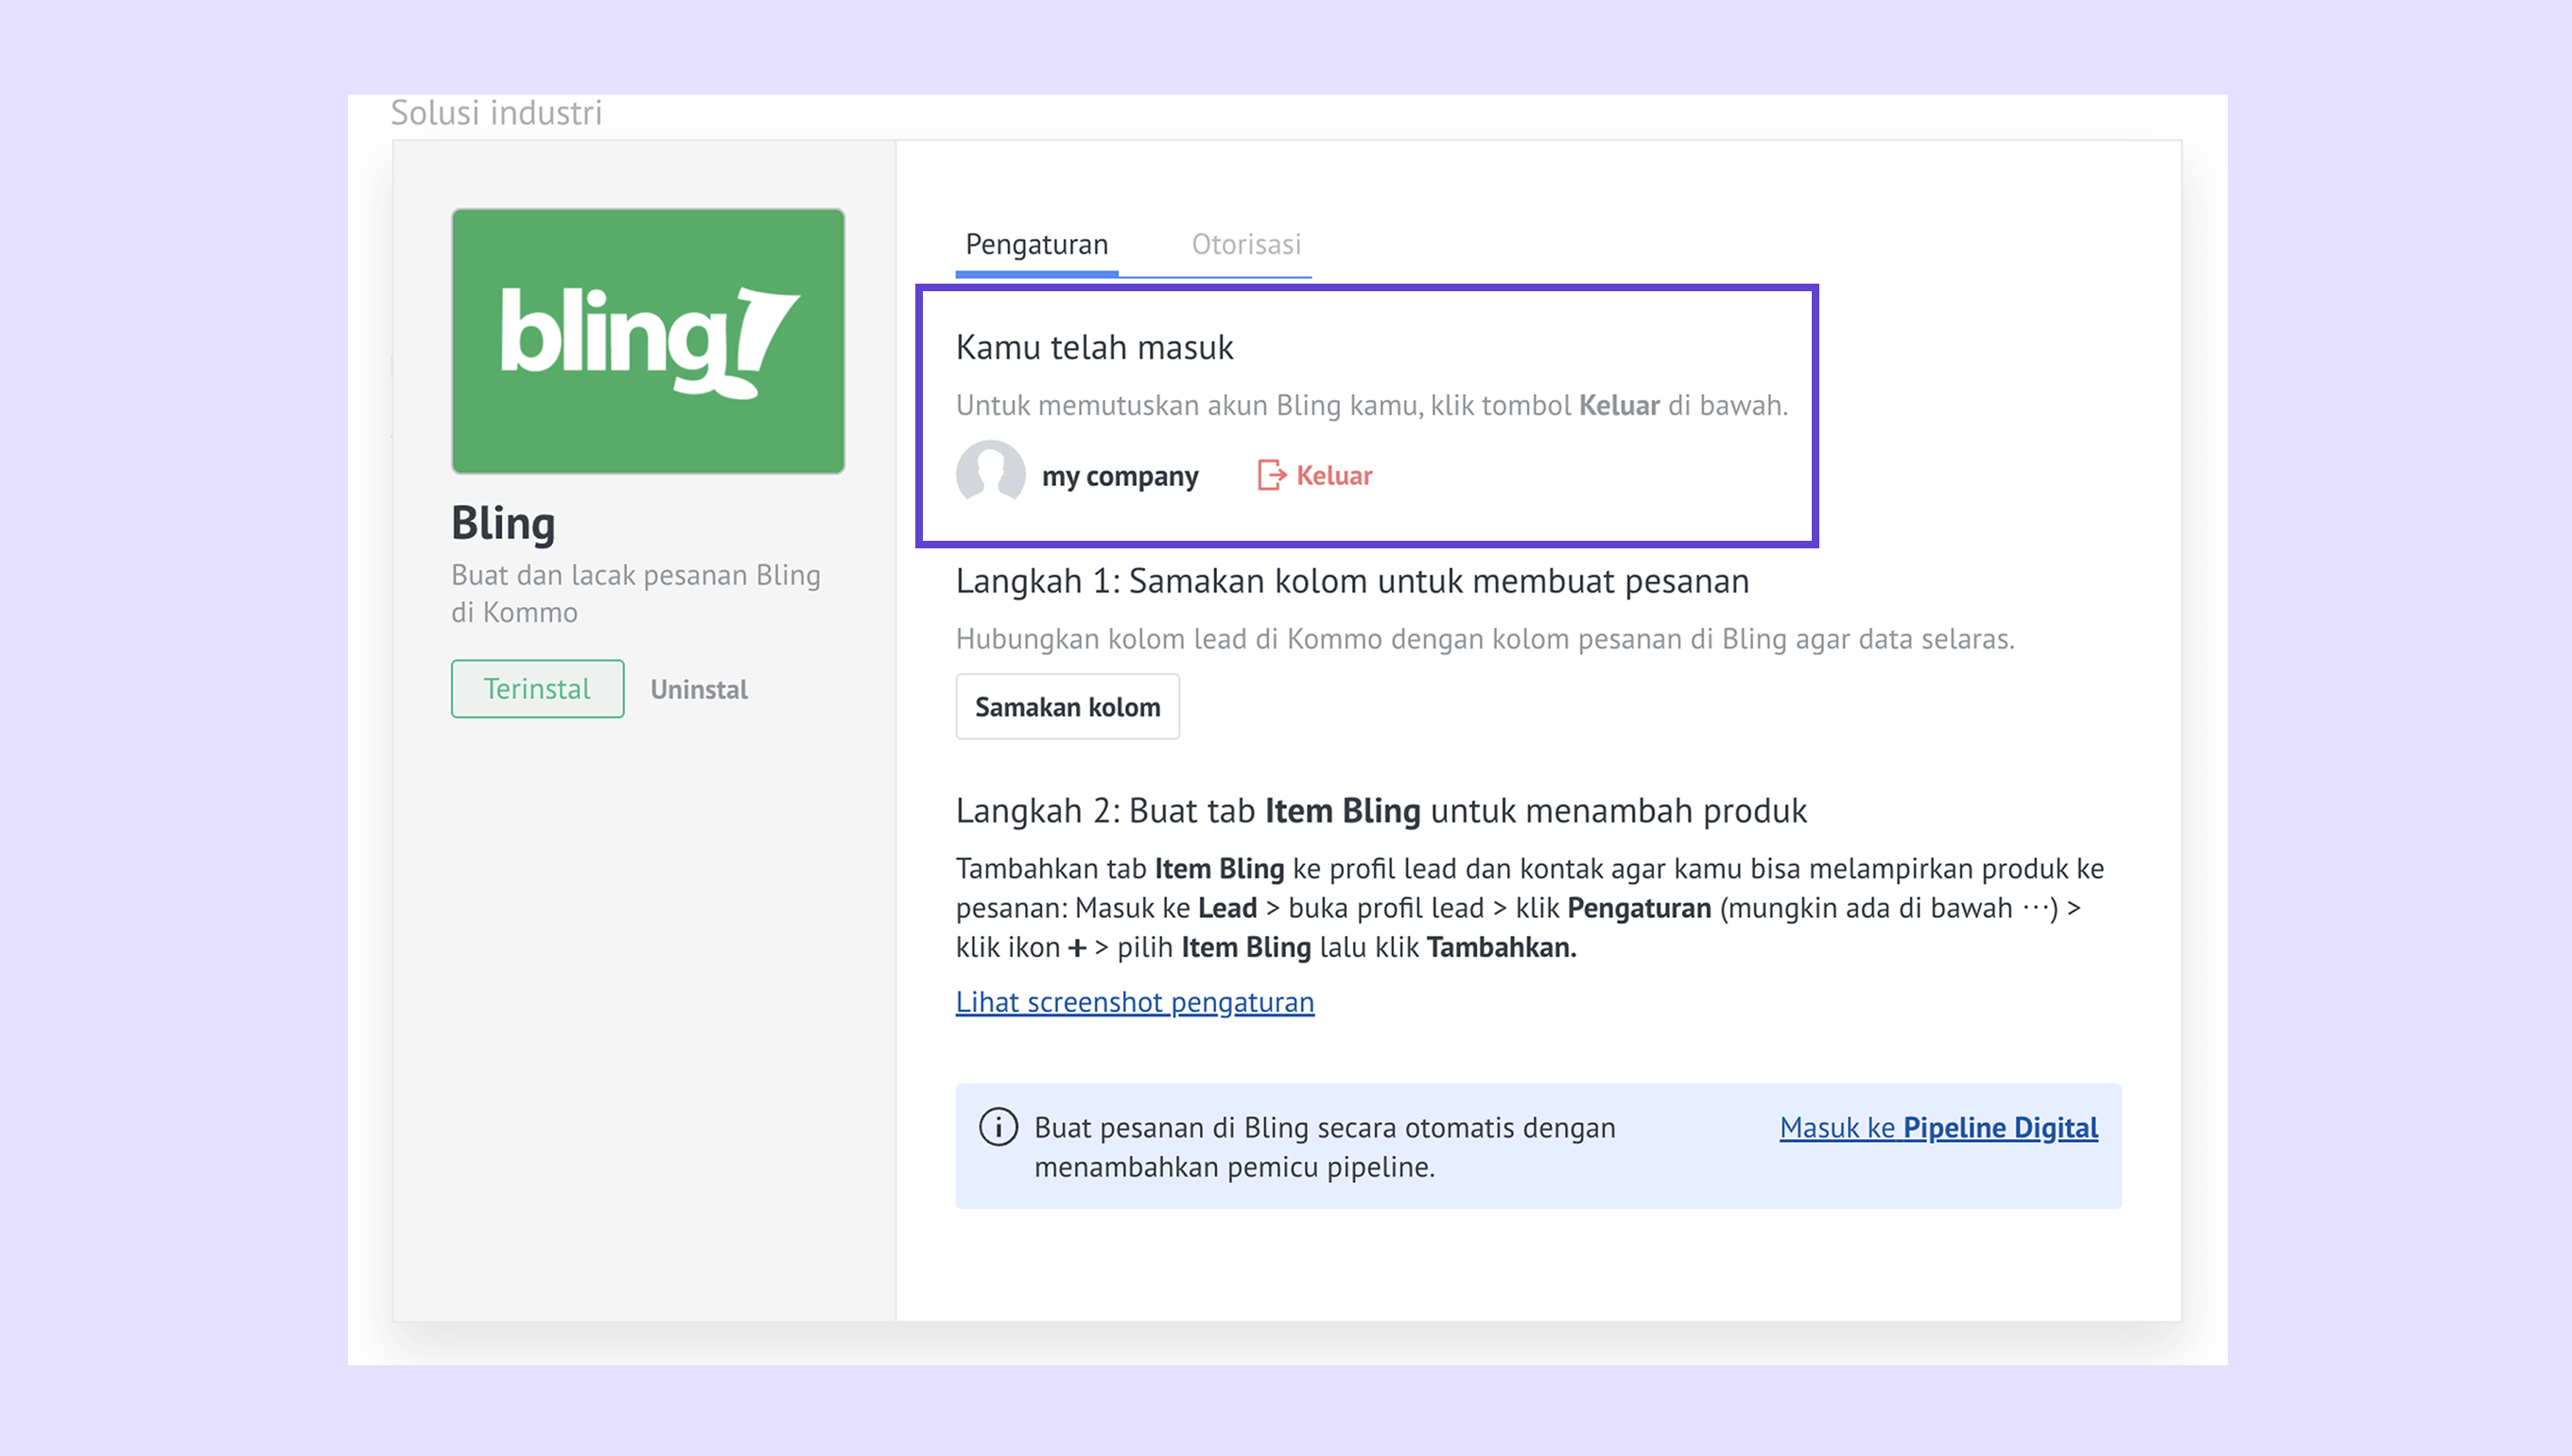Open Lihat screenshot pengaturan link

pos(1135,1002)
